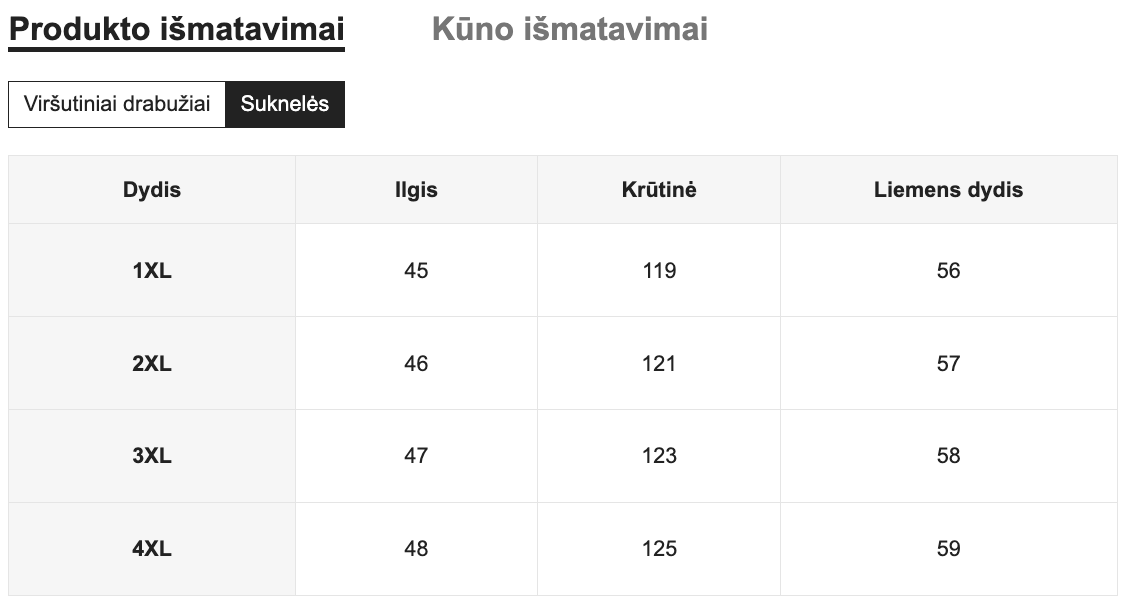Choose the Viršutiniai drabužiai category

pos(117,104)
